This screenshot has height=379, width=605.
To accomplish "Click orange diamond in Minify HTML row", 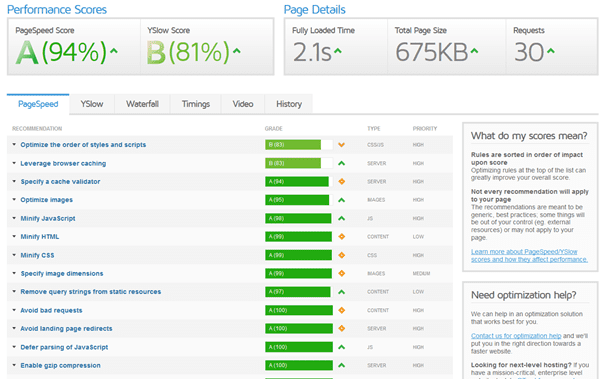I will 341,237.
